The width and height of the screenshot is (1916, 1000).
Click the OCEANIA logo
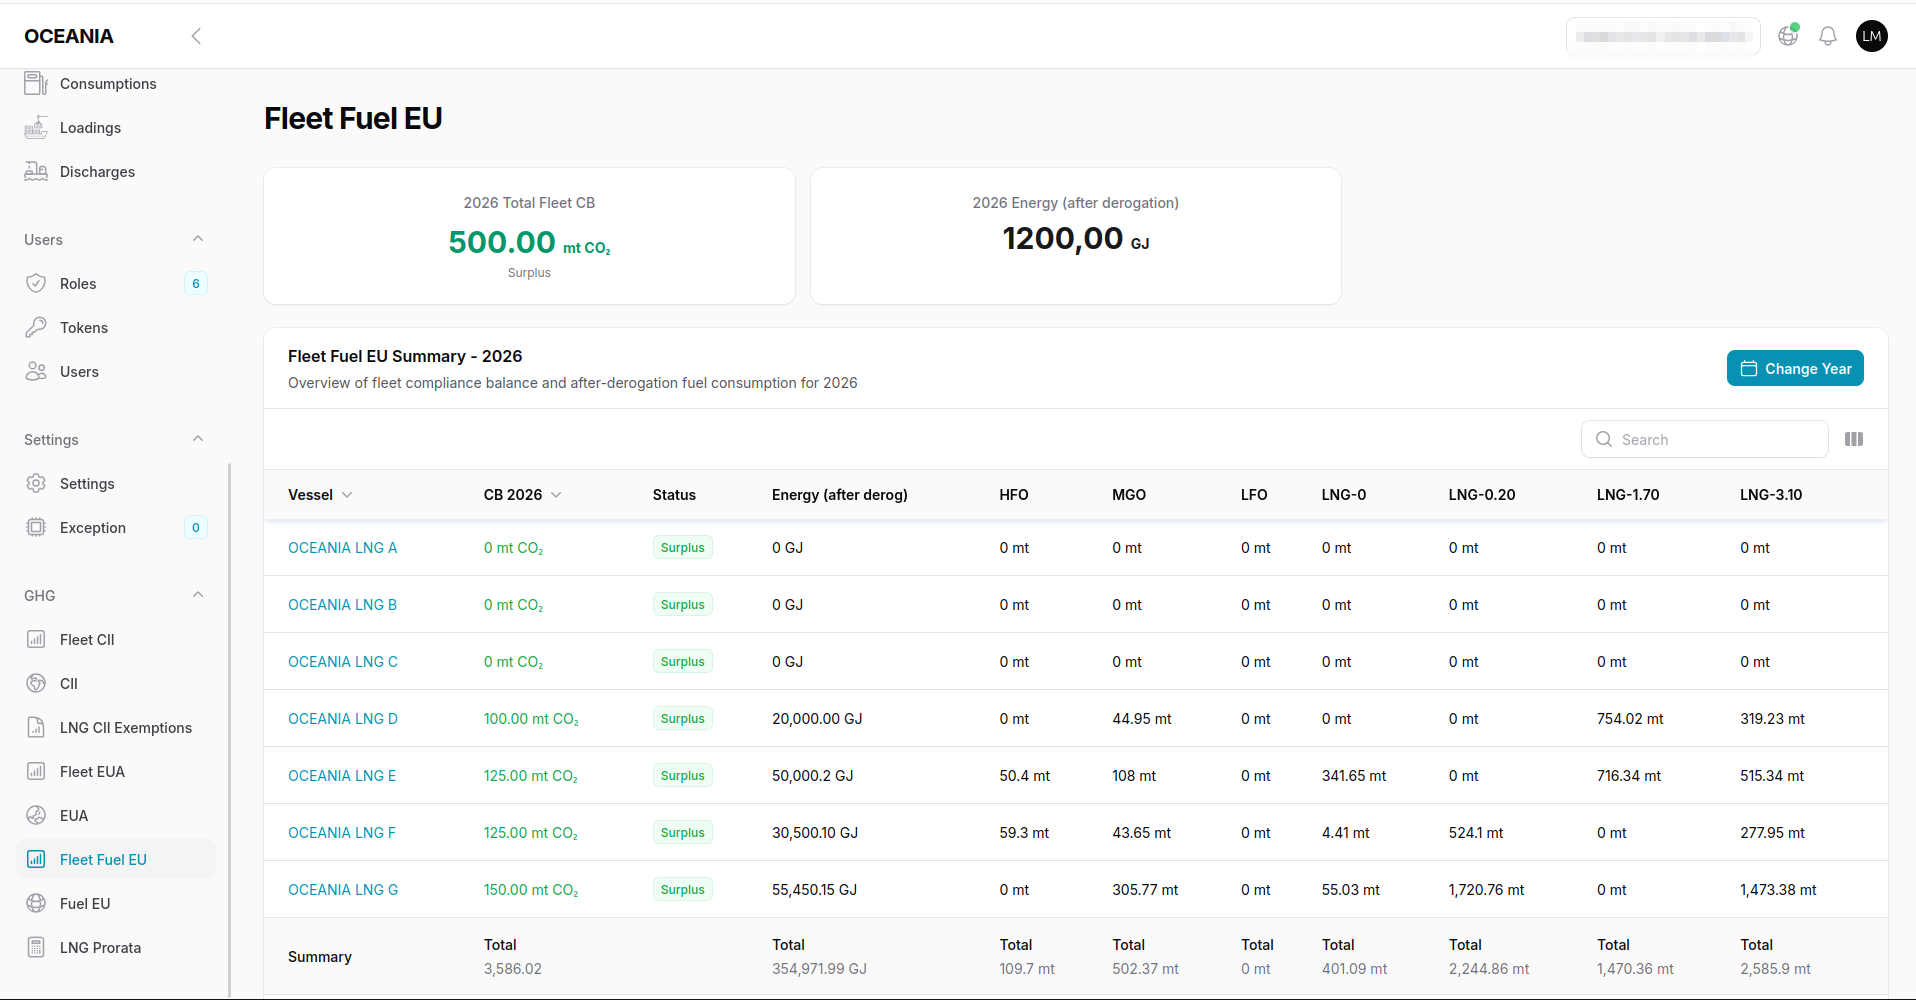pyautogui.click(x=69, y=36)
